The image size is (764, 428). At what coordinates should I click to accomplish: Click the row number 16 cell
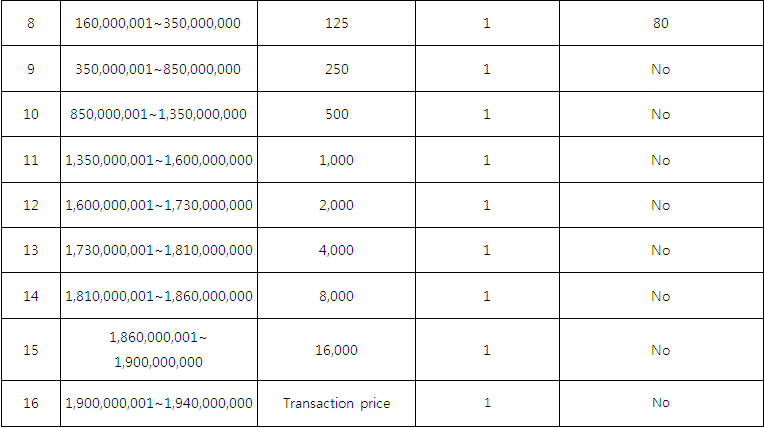click(x=31, y=403)
